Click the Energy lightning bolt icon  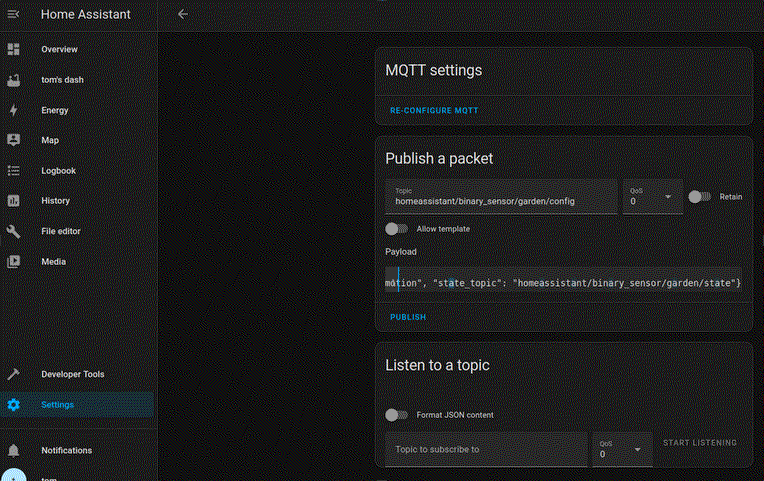pyautogui.click(x=14, y=110)
